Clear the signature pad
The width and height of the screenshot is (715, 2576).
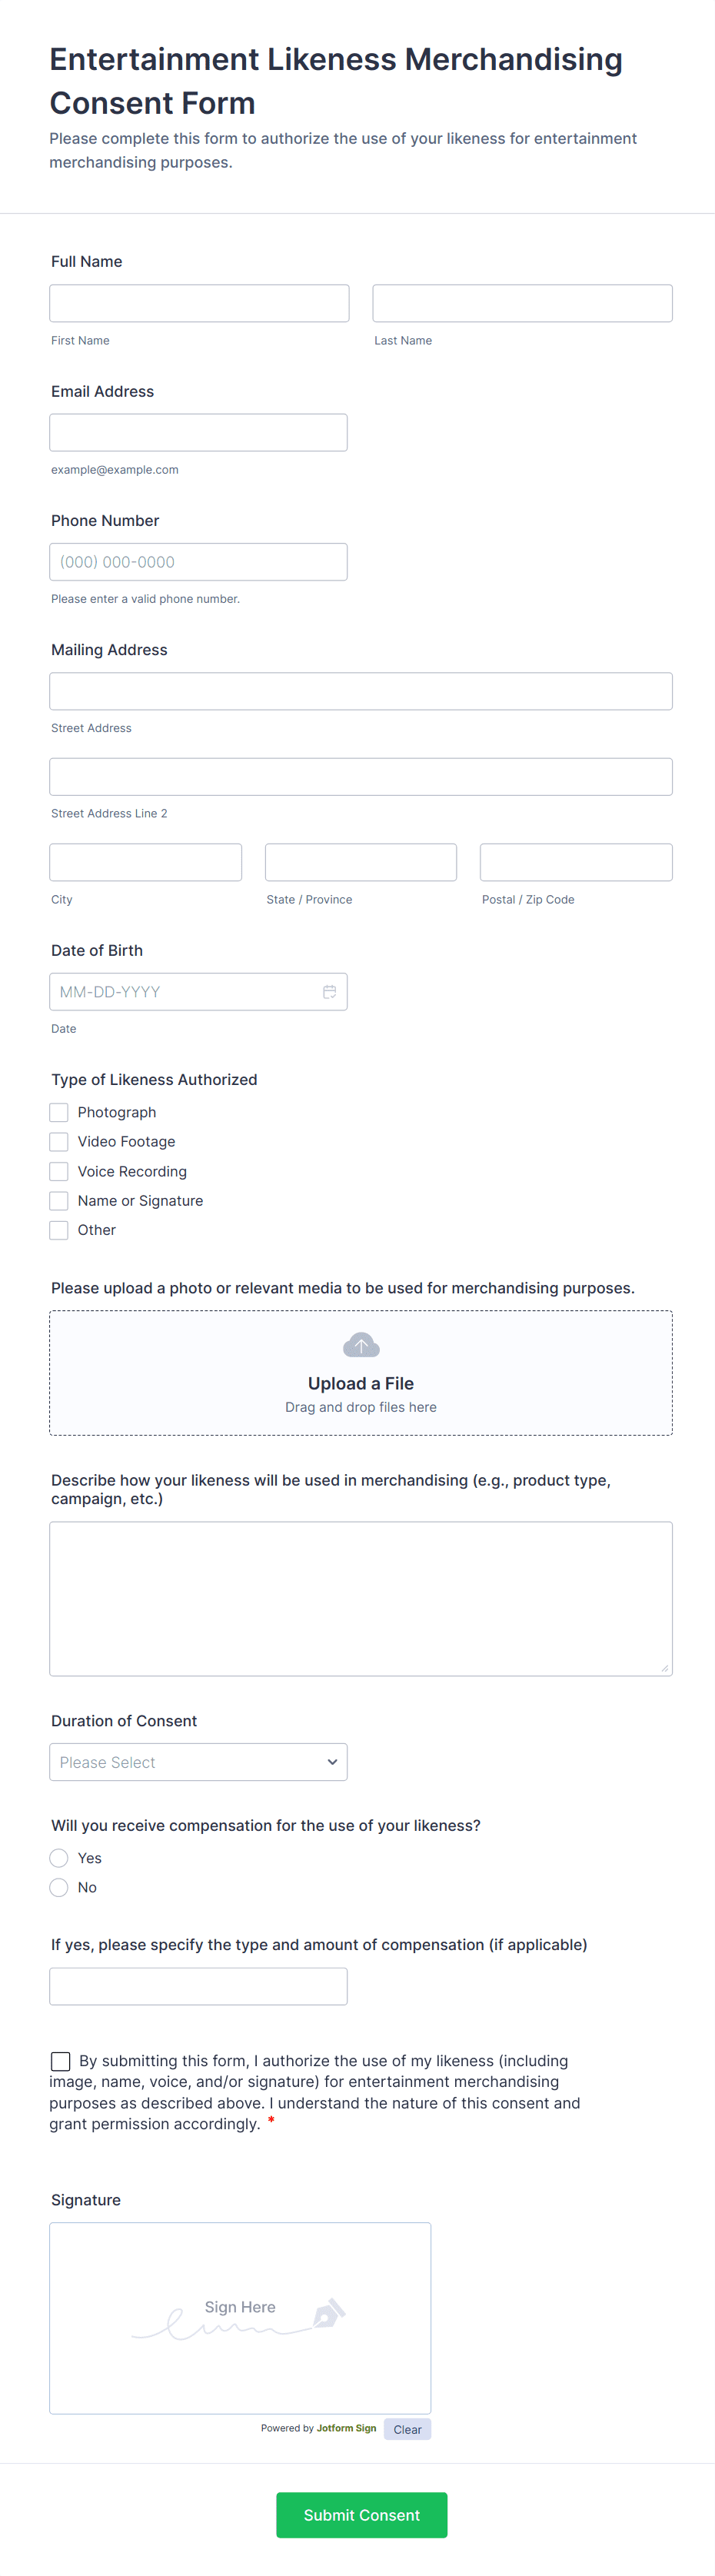[x=407, y=2429]
